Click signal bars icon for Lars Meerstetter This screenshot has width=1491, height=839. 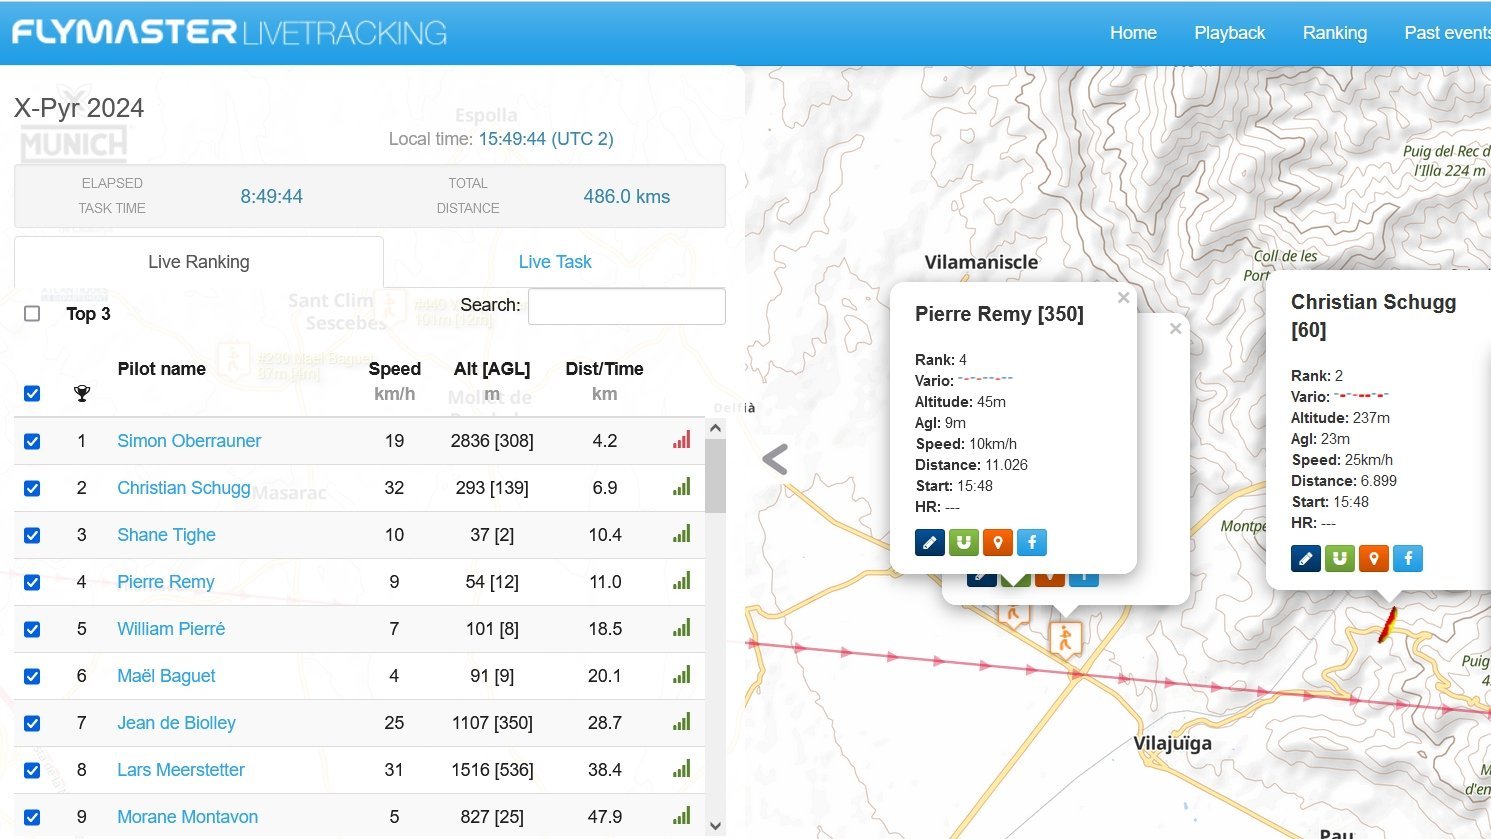(x=682, y=769)
